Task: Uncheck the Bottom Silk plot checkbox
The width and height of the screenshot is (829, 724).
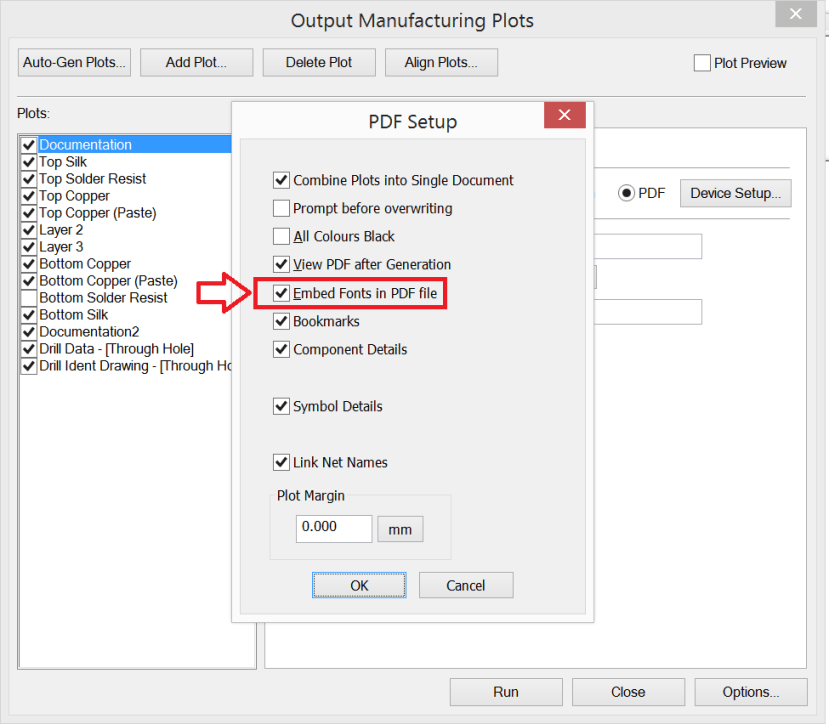Action: 29,315
